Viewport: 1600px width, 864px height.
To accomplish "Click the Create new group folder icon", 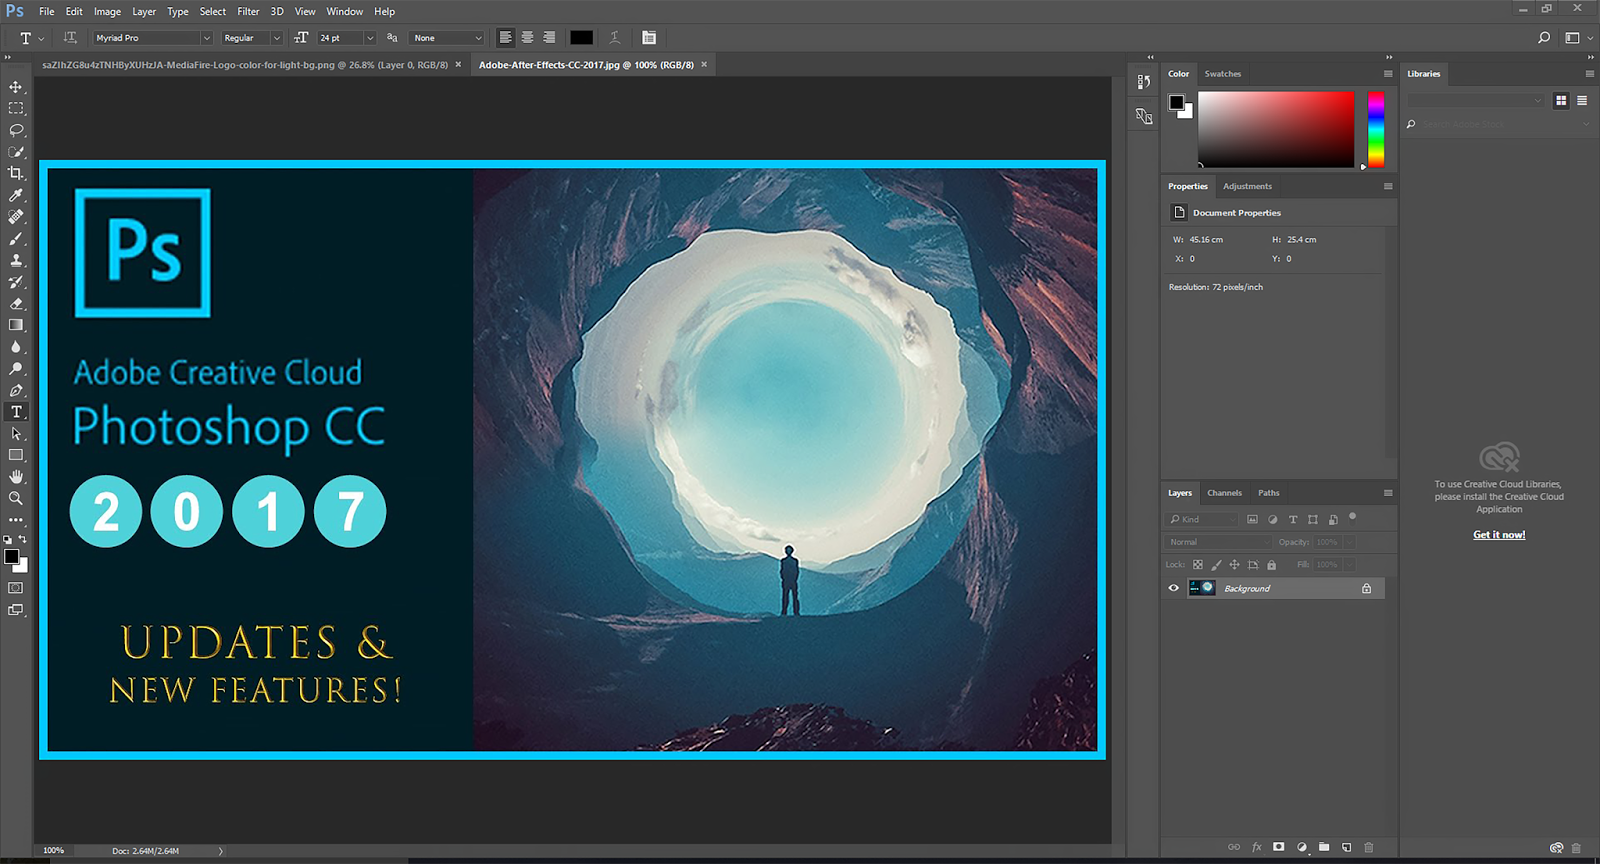I will pyautogui.click(x=1324, y=847).
